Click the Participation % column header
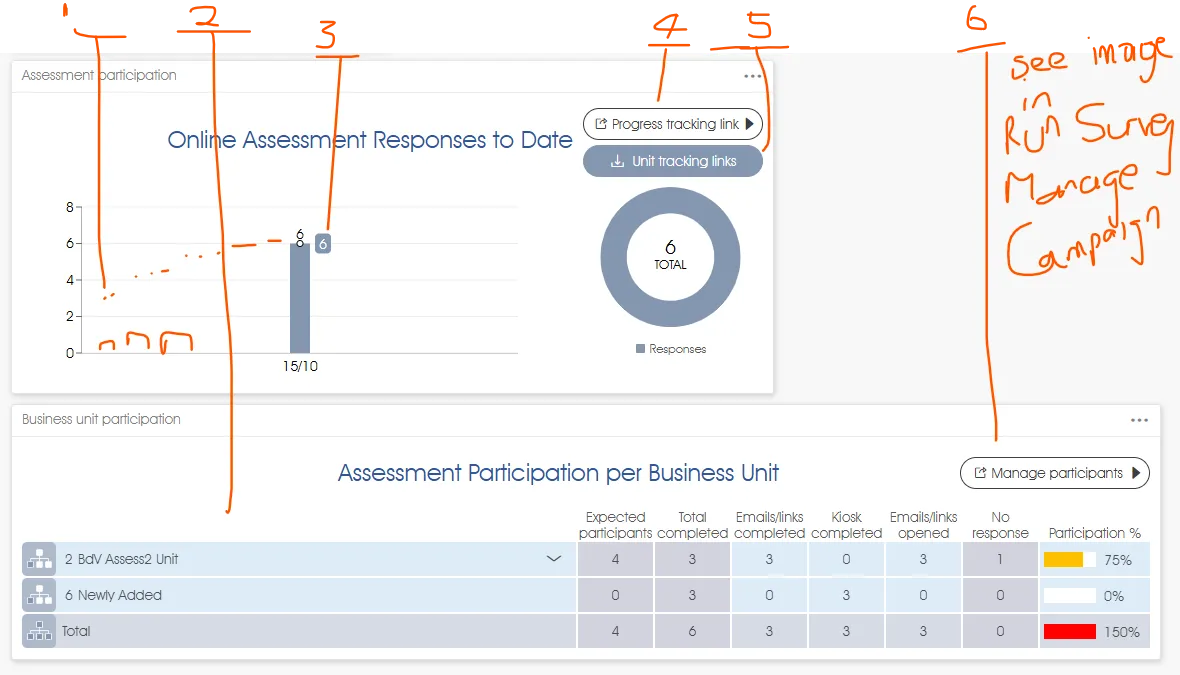Screen dimensions: 1180x675 [x=1094, y=533]
